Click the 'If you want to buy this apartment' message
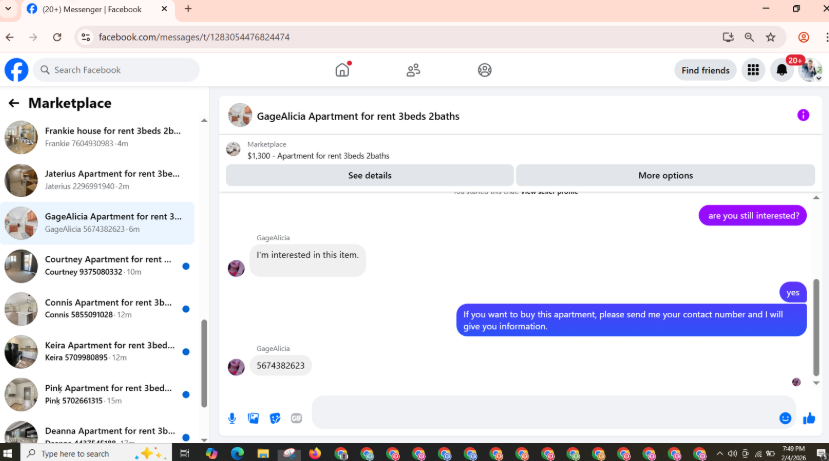This screenshot has height=461, width=829. point(631,320)
